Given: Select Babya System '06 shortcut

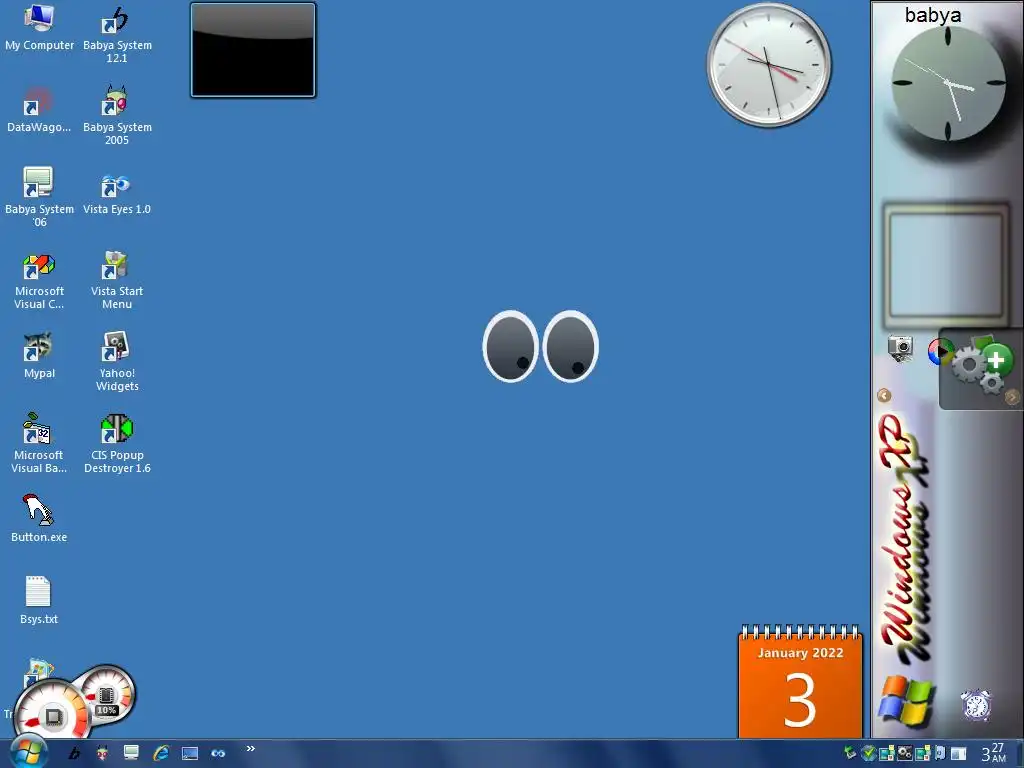Looking at the screenshot, I should 39,197.
